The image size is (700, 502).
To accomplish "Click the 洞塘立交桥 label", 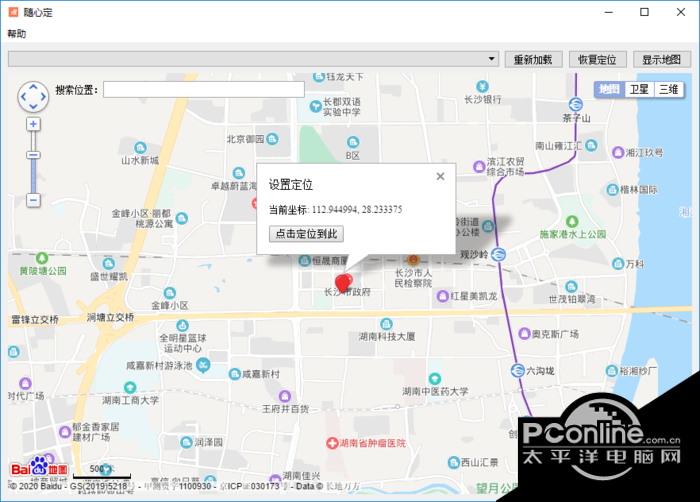I will (x=110, y=317).
